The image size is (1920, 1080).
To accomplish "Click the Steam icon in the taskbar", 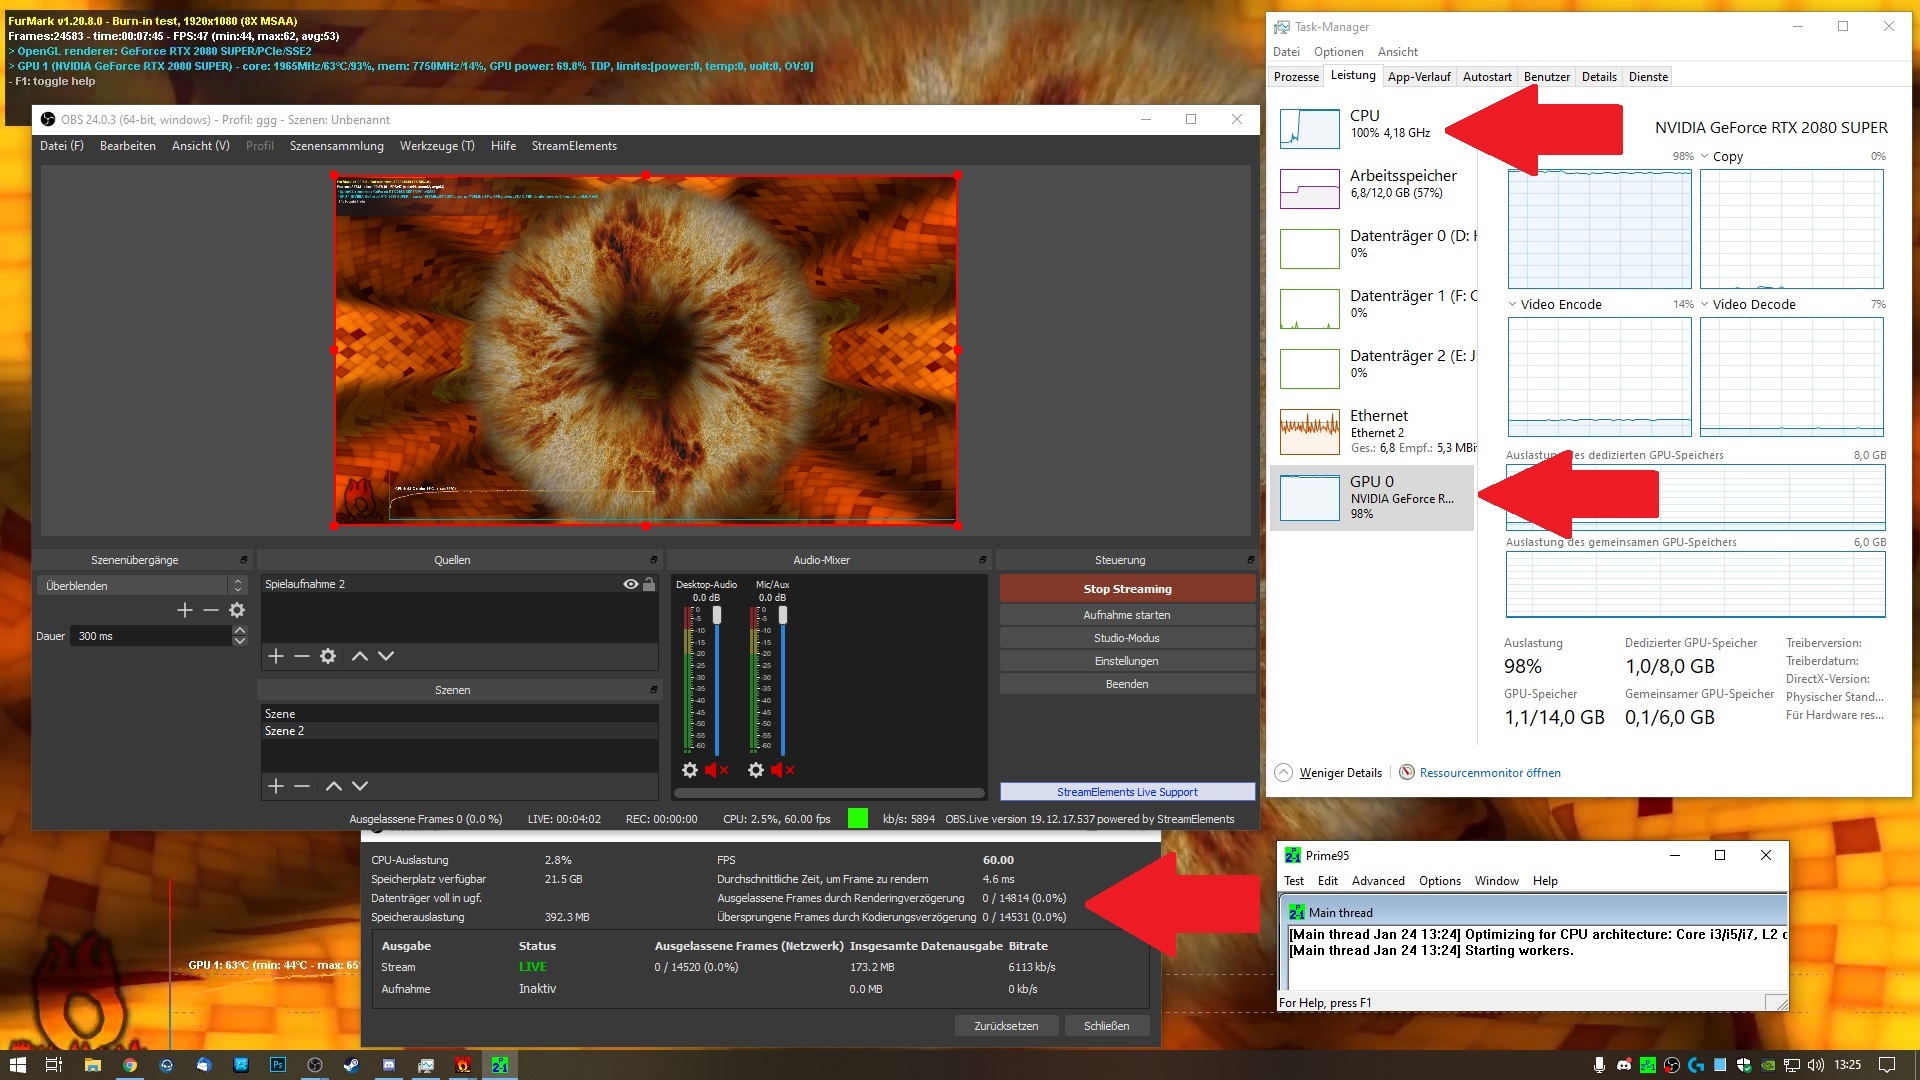I will [352, 1065].
